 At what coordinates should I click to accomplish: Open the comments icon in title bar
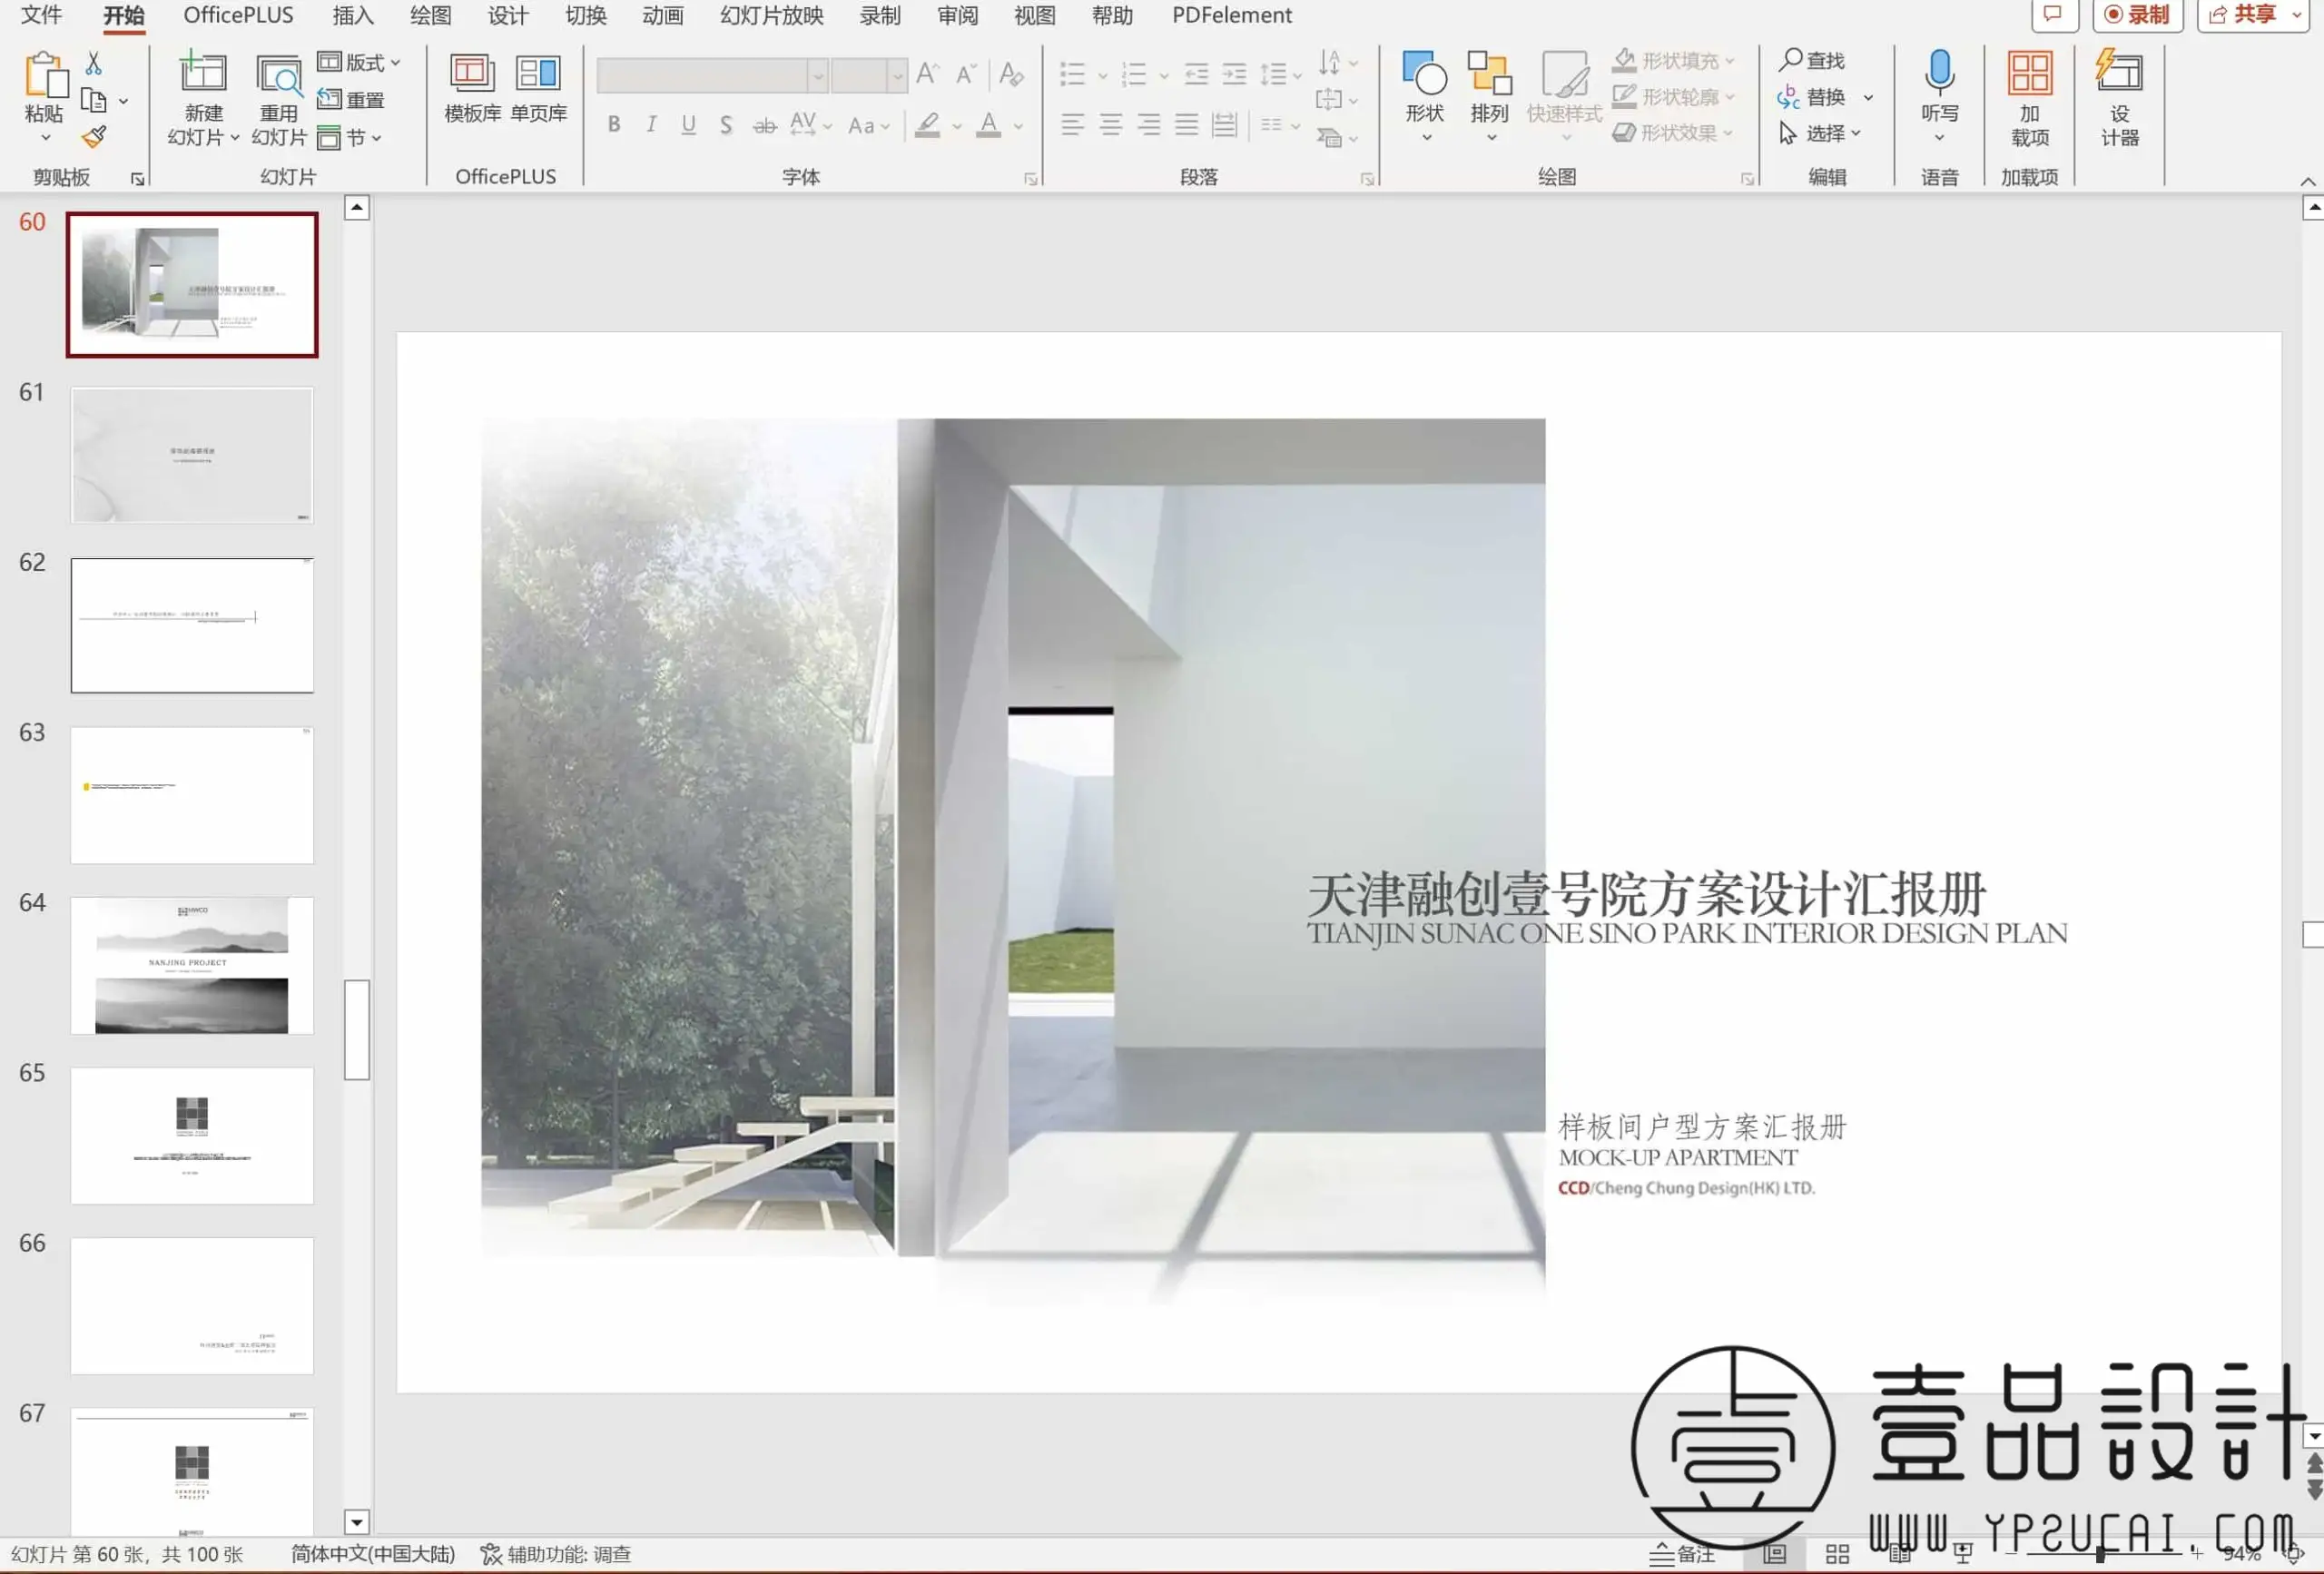coord(2054,15)
